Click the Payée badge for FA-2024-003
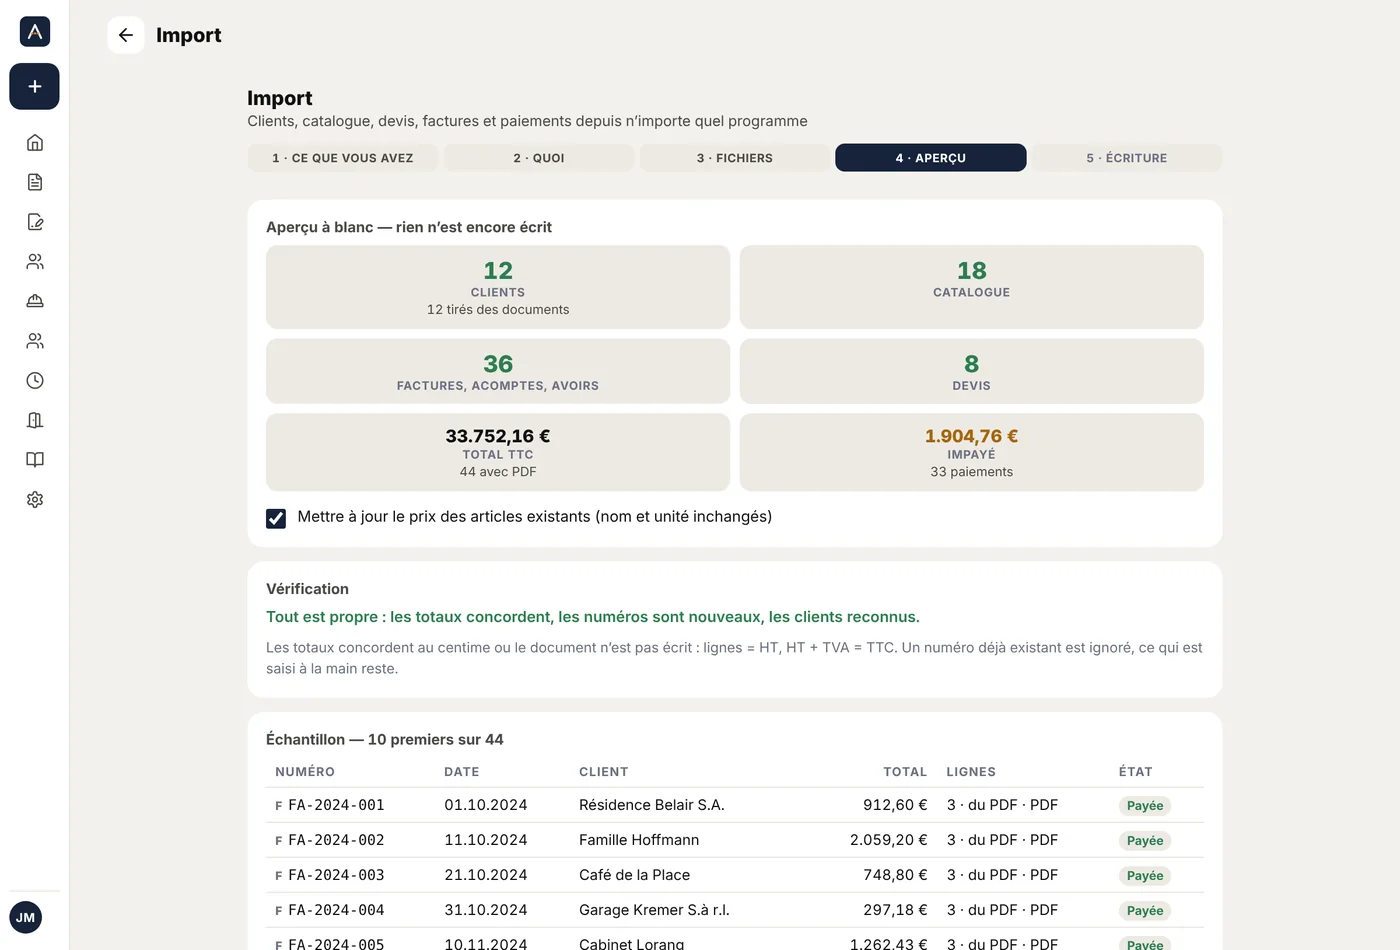The image size is (1400, 950). [1145, 876]
